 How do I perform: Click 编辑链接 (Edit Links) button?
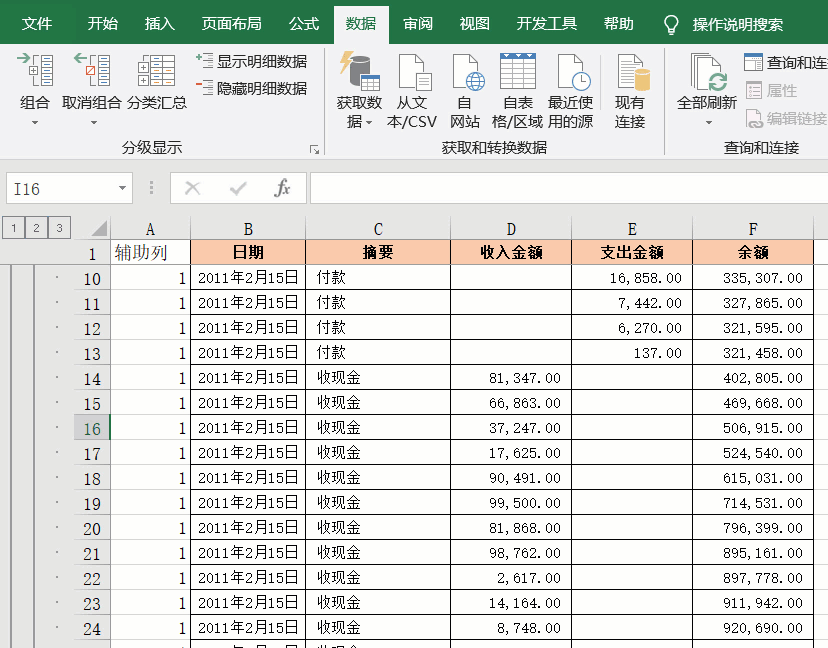[x=786, y=118]
